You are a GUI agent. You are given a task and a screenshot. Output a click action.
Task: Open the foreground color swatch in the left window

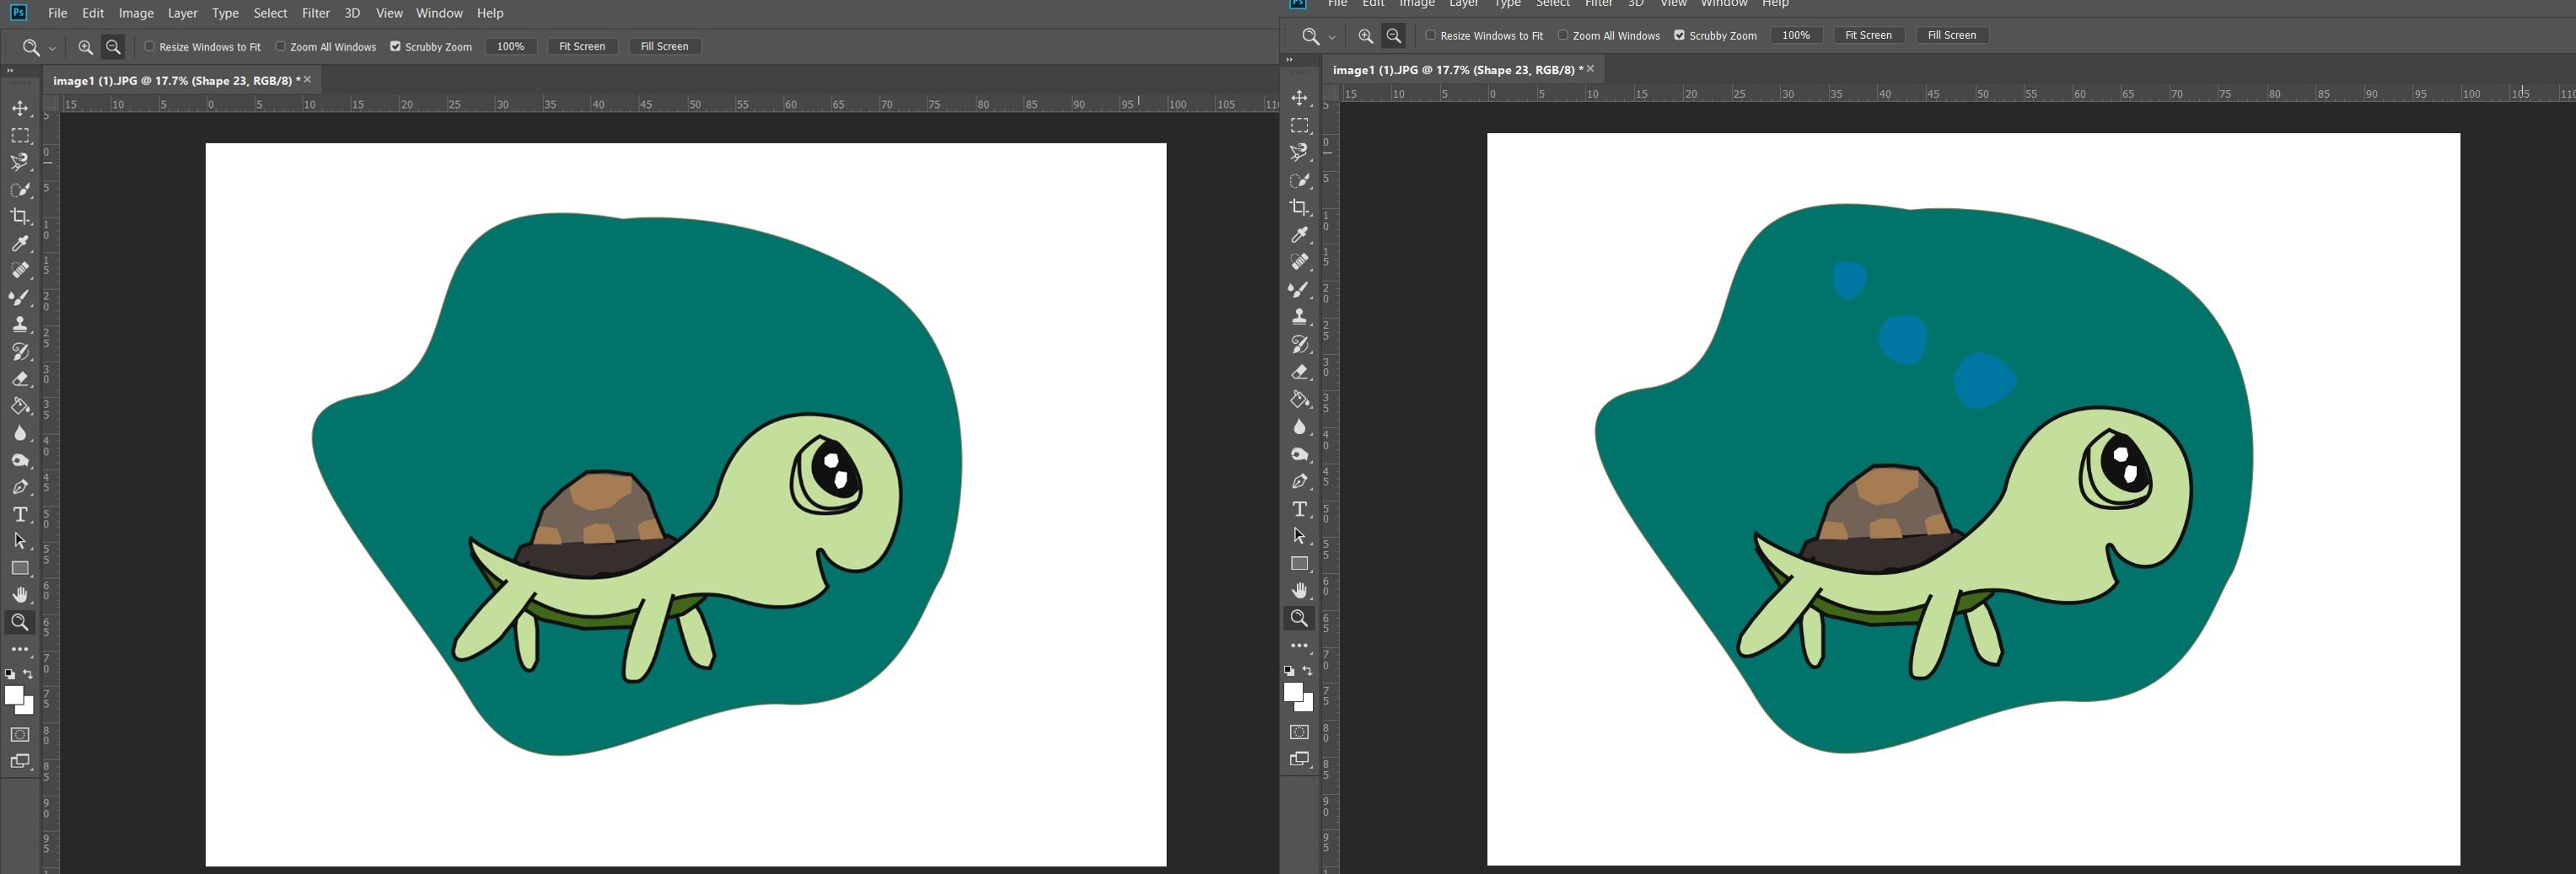click(x=13, y=695)
